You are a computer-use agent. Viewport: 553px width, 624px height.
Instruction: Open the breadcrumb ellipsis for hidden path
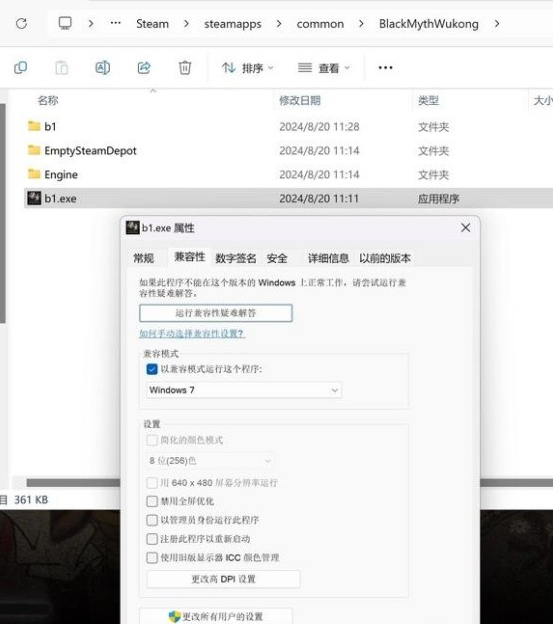(x=116, y=23)
